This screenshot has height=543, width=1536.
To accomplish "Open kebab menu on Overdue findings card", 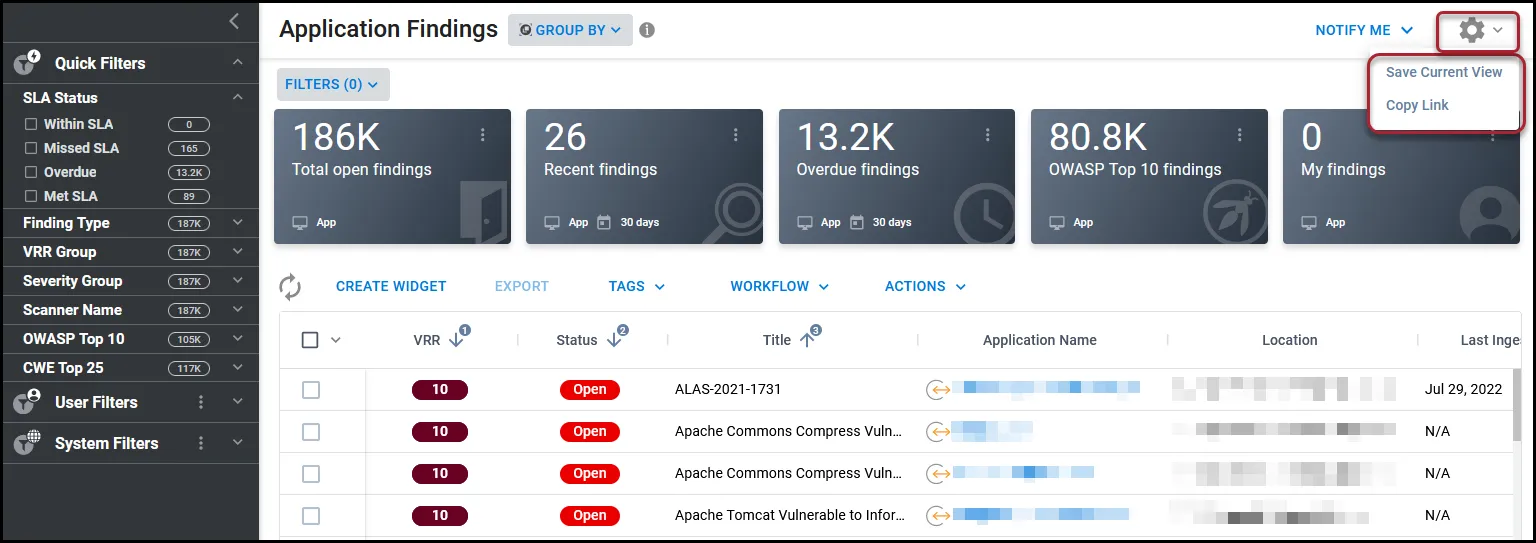I will point(988,135).
